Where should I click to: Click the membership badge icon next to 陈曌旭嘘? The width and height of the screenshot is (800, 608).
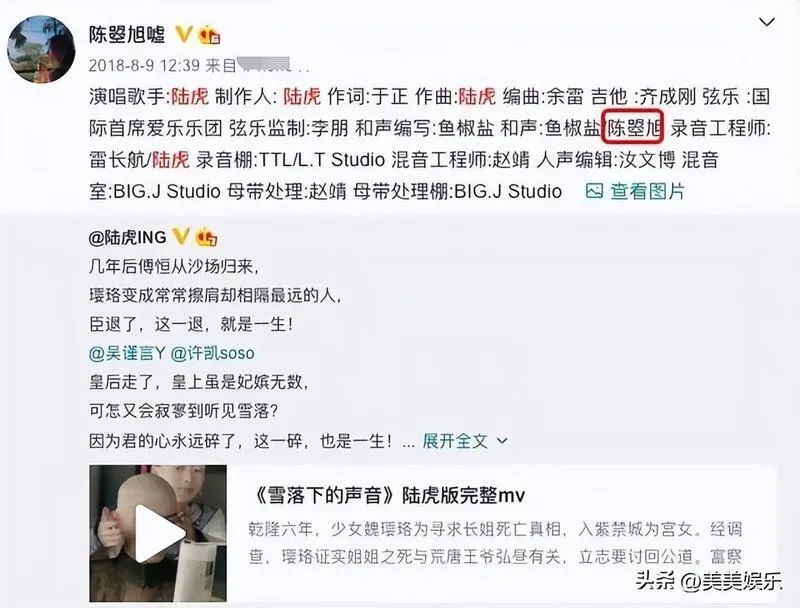209,35
